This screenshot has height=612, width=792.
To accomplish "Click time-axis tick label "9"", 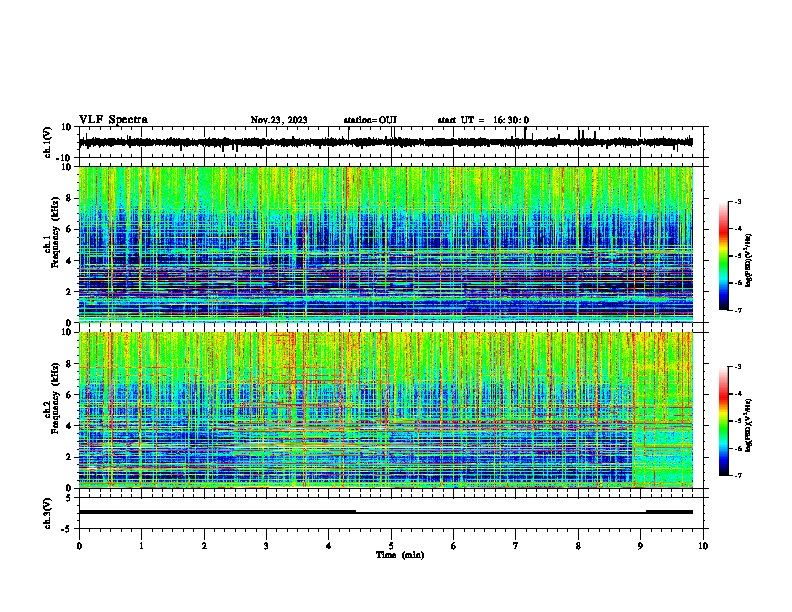I will coord(640,546).
